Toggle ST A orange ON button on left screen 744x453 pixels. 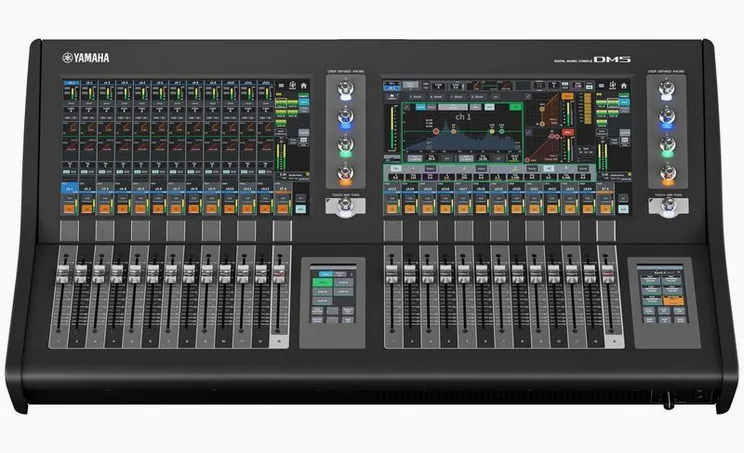(282, 209)
